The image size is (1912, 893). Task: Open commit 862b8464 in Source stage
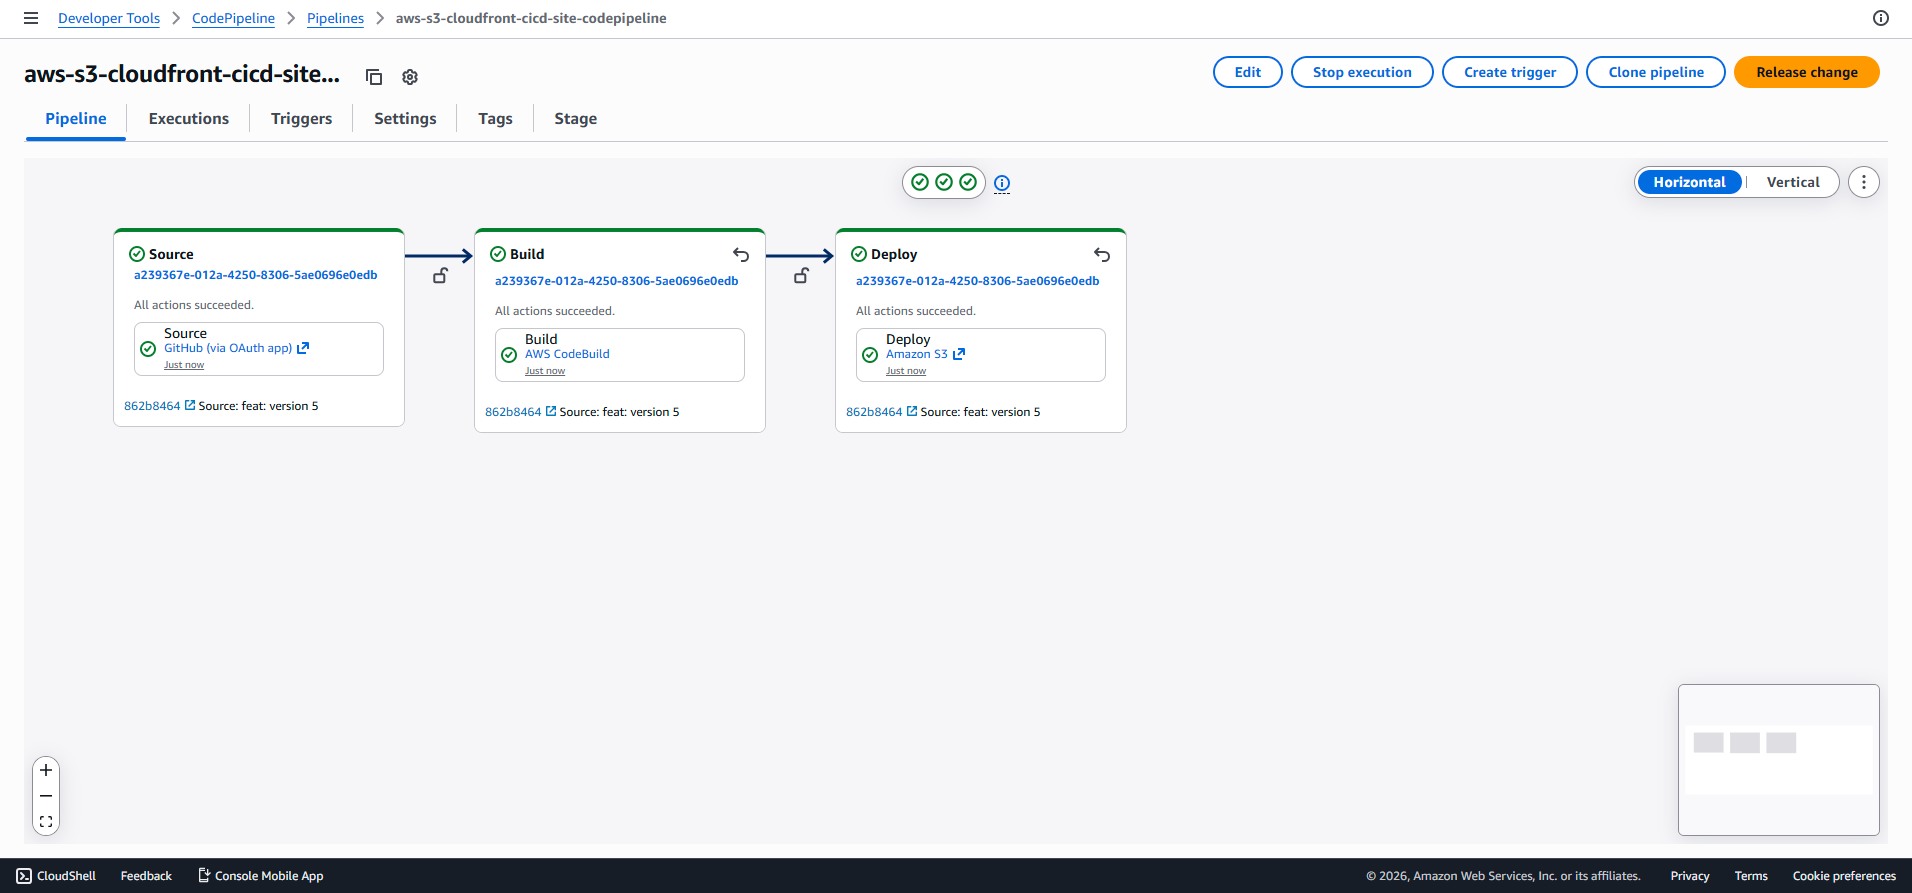(x=152, y=406)
